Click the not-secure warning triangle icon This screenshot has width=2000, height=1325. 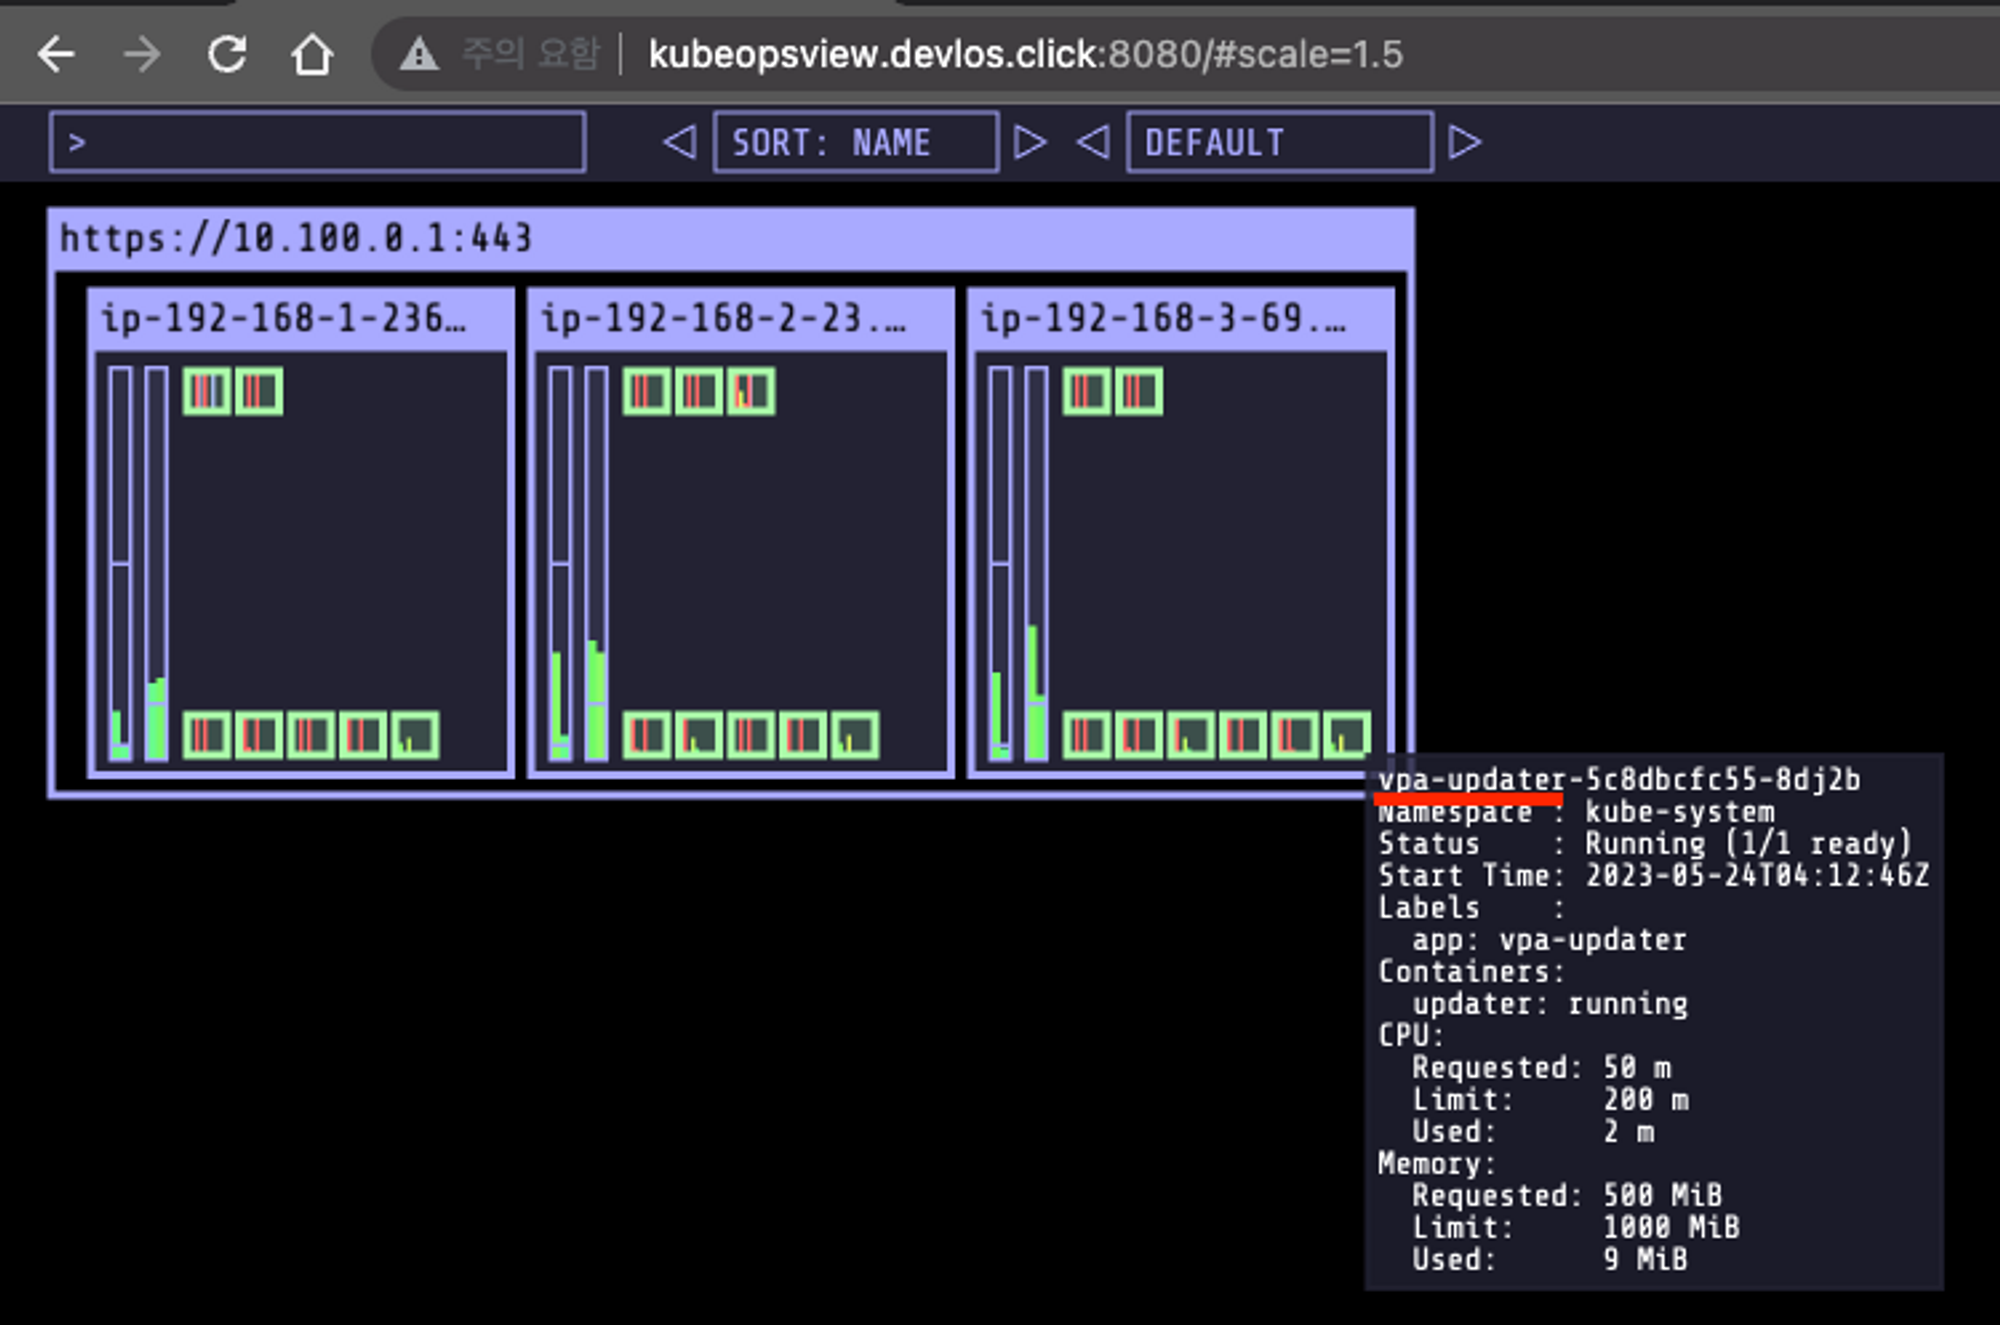pos(419,54)
